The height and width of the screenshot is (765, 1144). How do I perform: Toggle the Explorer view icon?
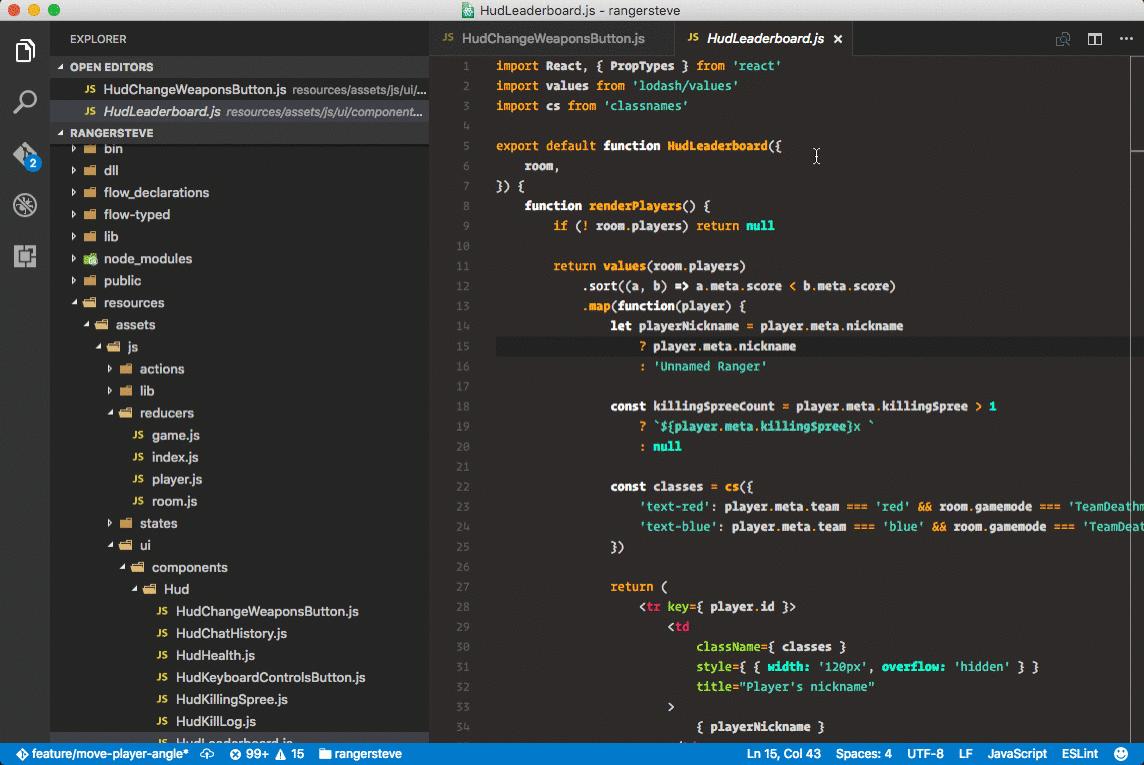pos(25,50)
